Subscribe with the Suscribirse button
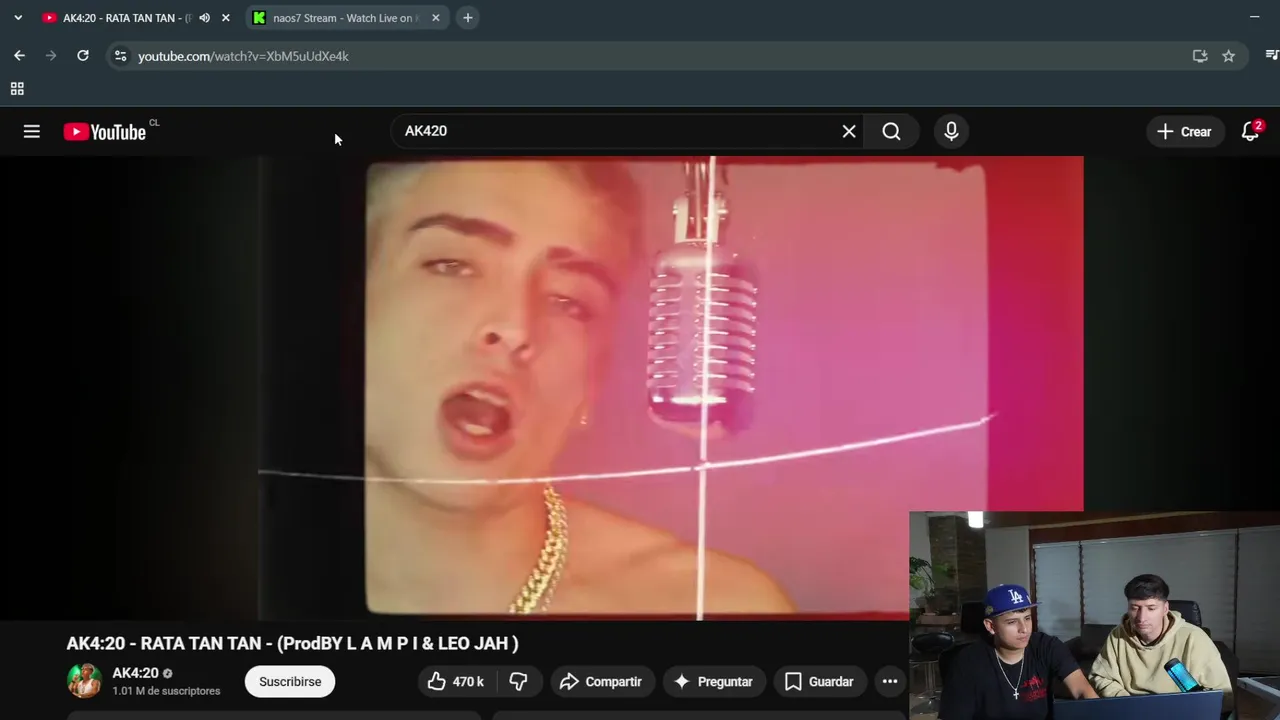This screenshot has width=1280, height=720. (290, 681)
